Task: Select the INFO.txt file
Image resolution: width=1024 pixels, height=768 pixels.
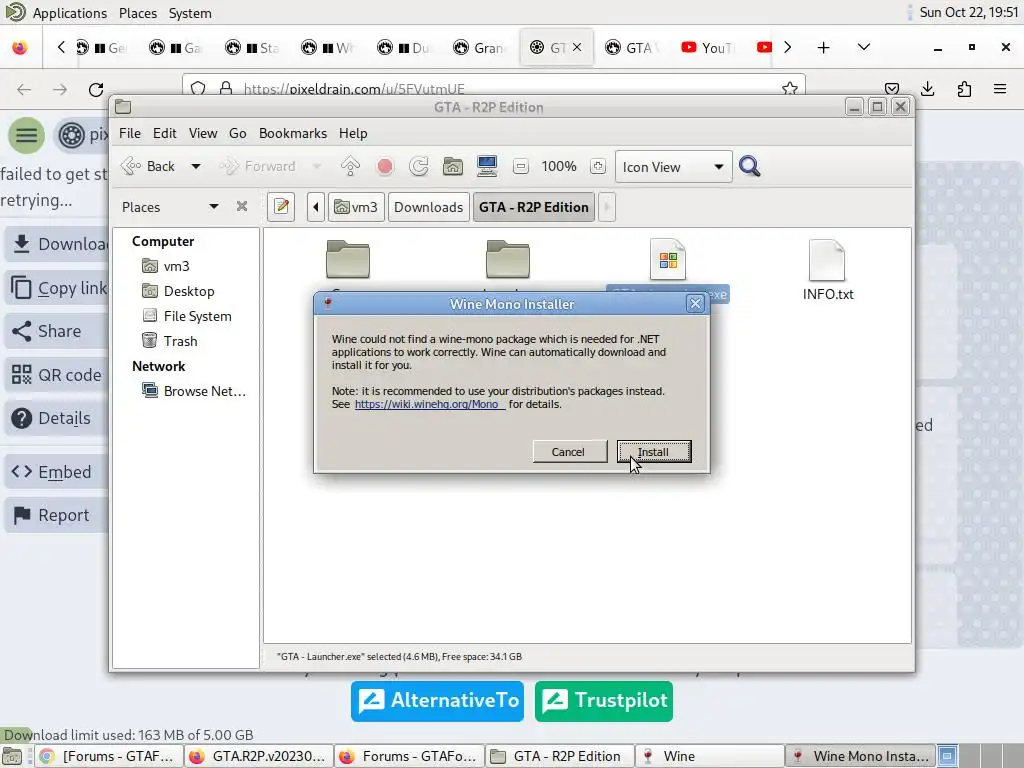Action: 827,270
